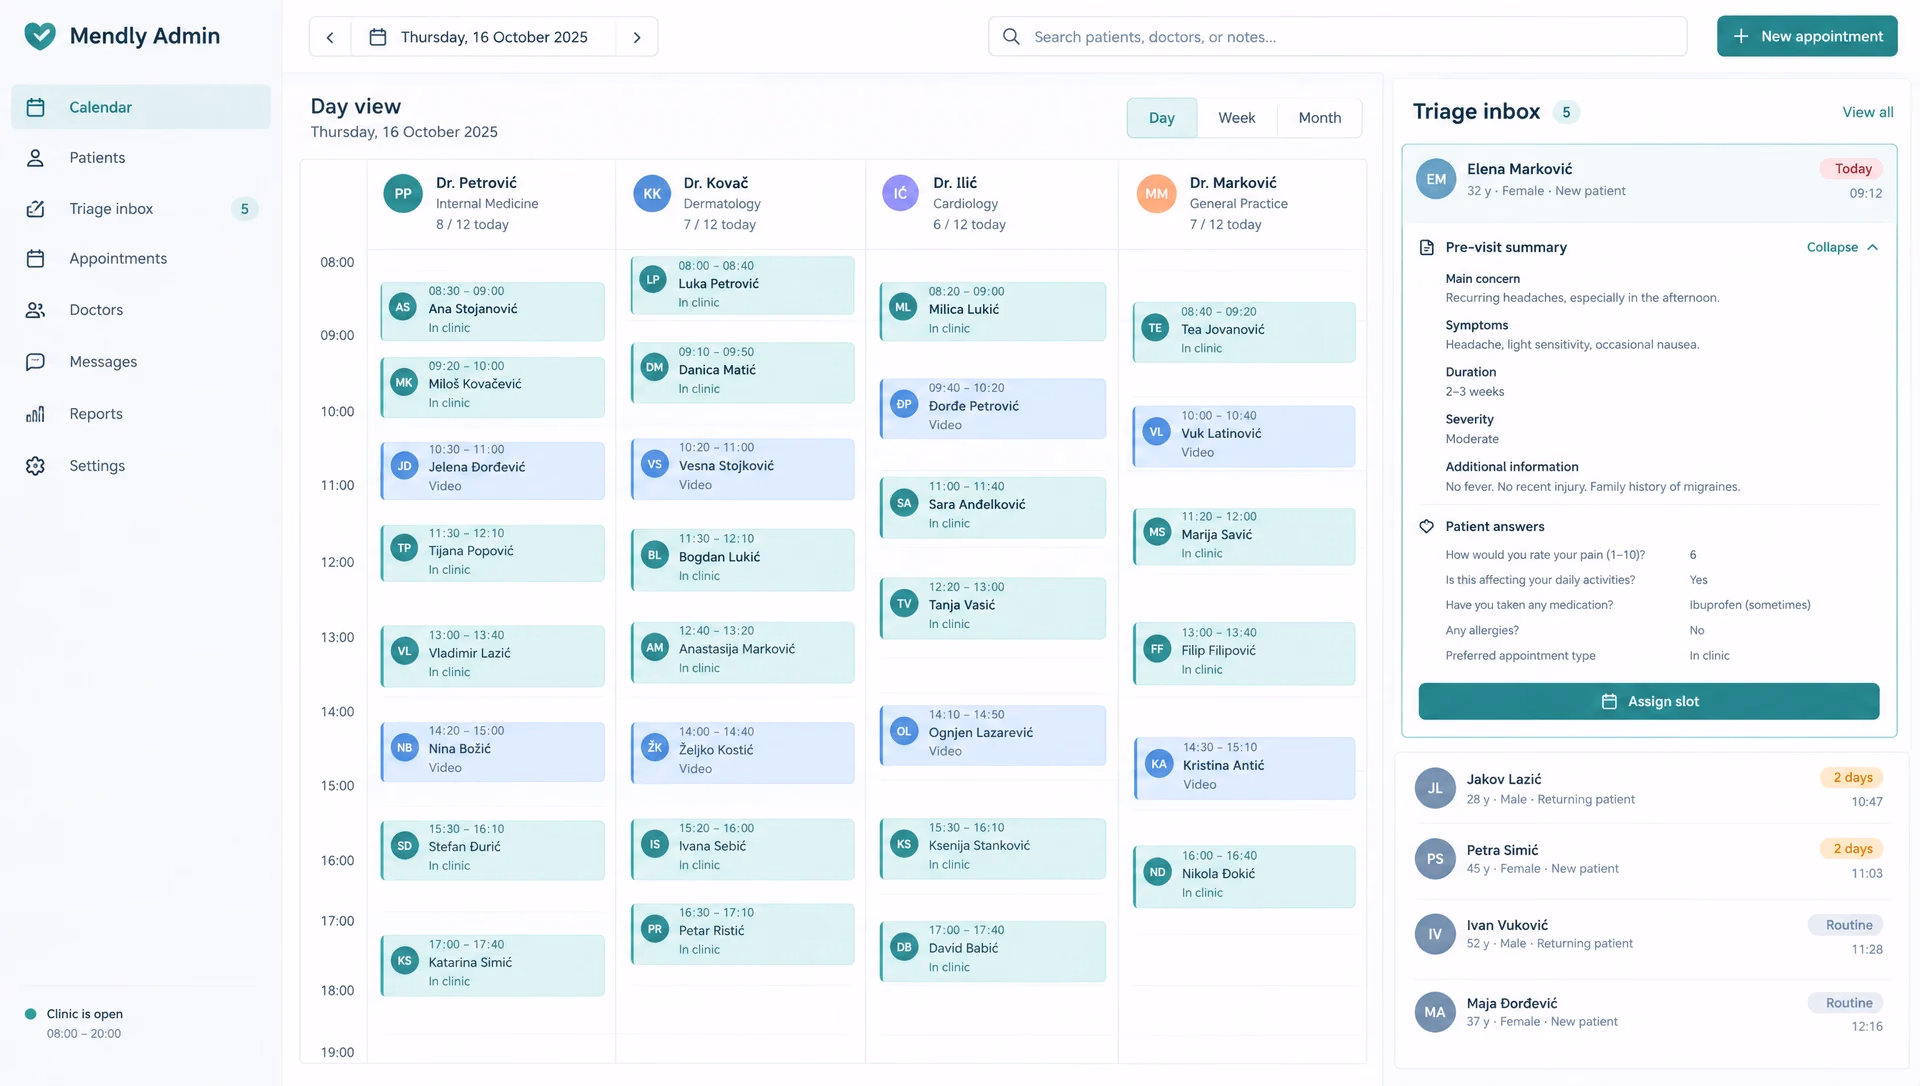Click the calendar icon in date picker

click(378, 37)
